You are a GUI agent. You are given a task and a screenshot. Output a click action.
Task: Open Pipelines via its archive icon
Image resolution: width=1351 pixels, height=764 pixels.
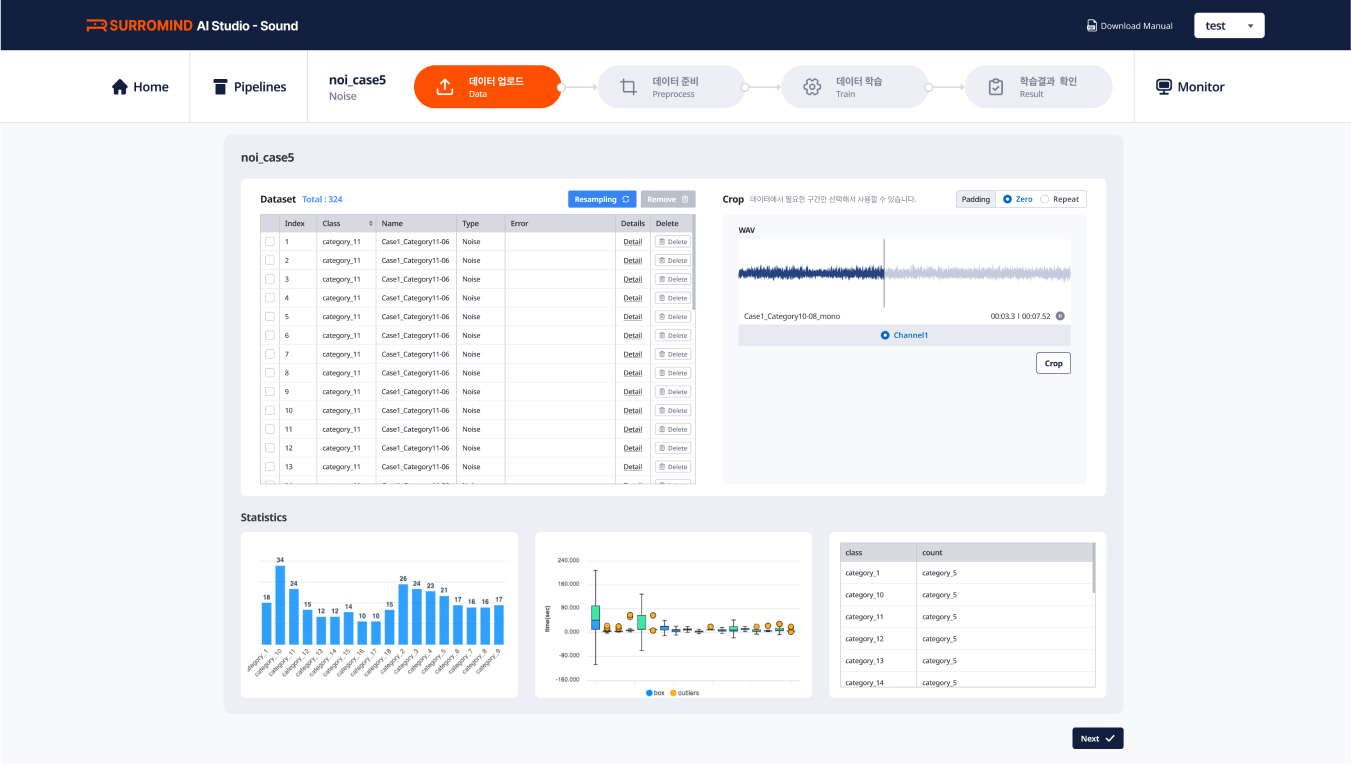click(x=220, y=87)
